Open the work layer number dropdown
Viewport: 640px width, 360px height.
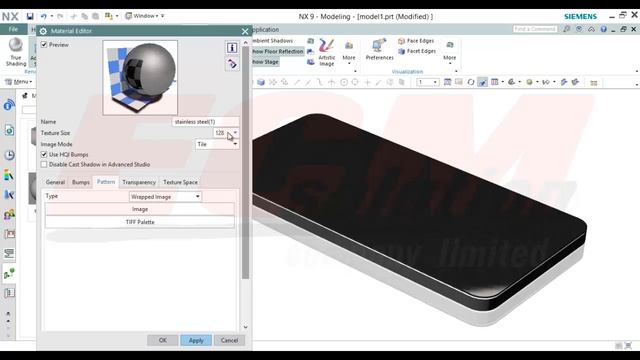coord(427,82)
